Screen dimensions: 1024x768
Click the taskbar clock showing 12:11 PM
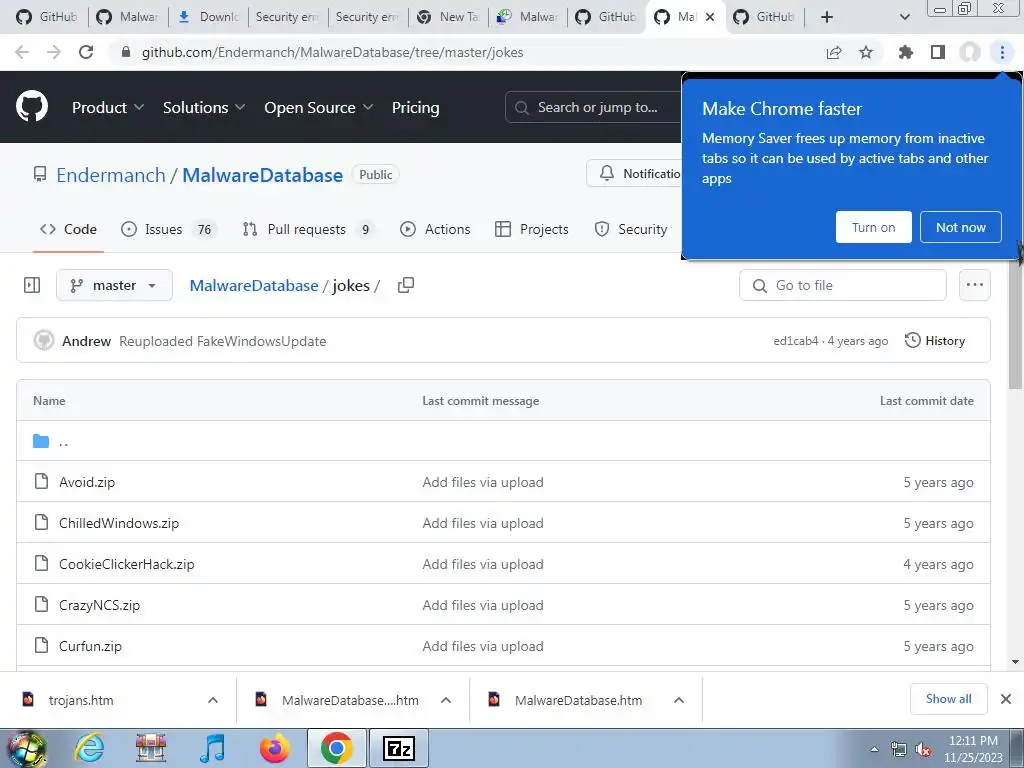972,749
